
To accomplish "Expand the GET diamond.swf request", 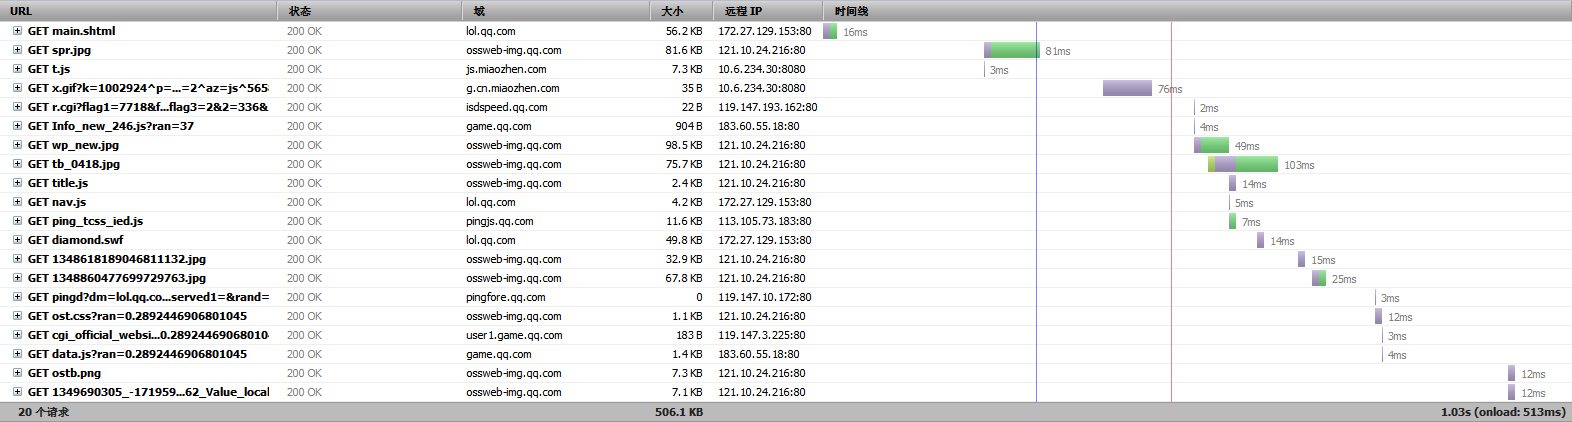I will pos(17,240).
